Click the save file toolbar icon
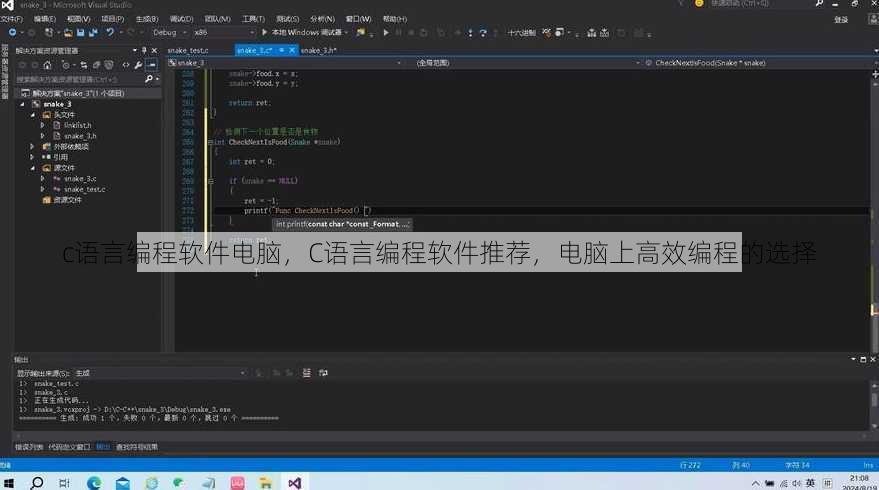Viewport: 879px width, 490px height. click(x=81, y=33)
